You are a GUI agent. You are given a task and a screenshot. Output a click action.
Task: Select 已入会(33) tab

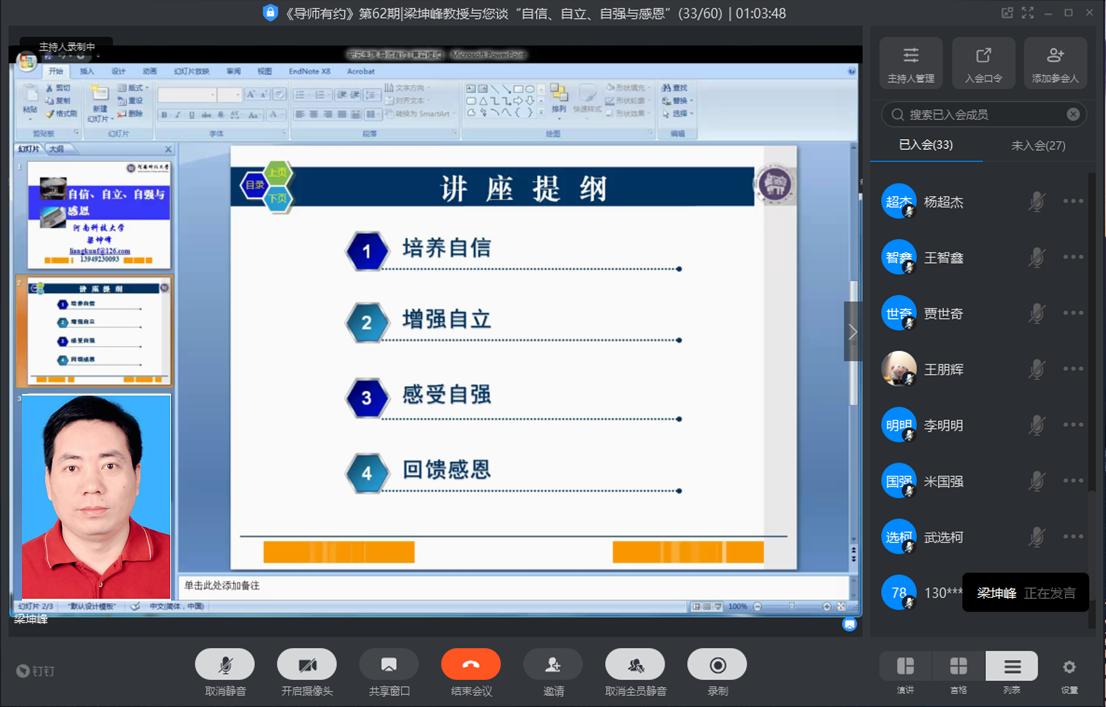925,145
